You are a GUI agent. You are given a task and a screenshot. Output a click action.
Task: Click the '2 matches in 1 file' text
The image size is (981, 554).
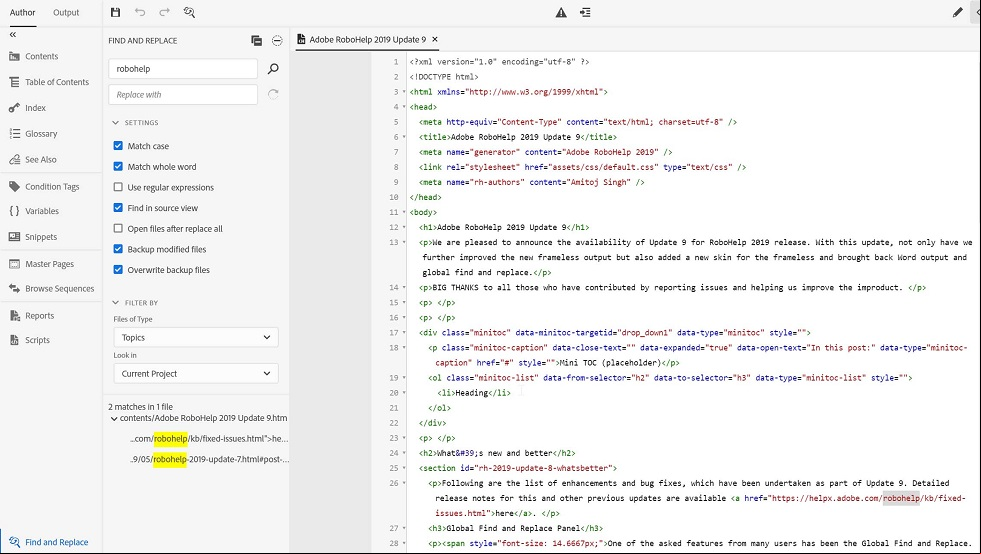click(x=141, y=407)
